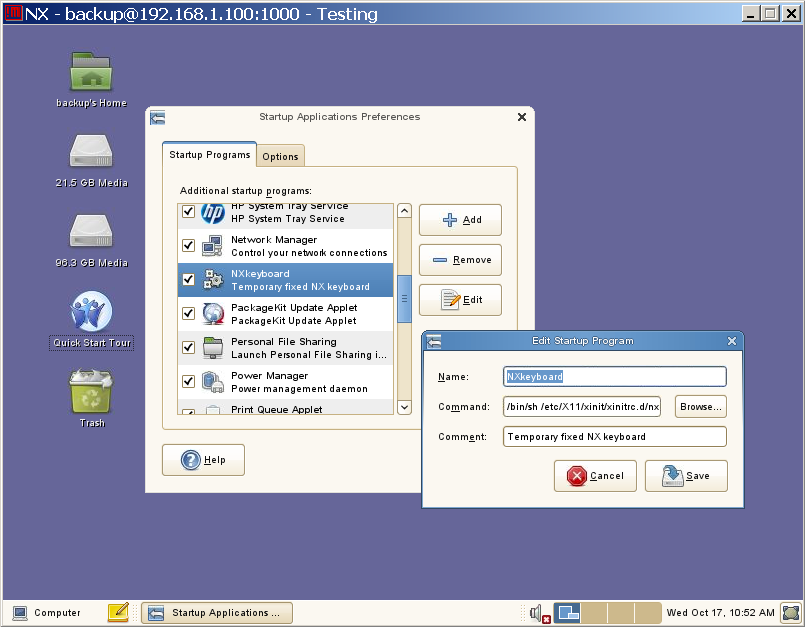Click the Command input field

pos(582,407)
